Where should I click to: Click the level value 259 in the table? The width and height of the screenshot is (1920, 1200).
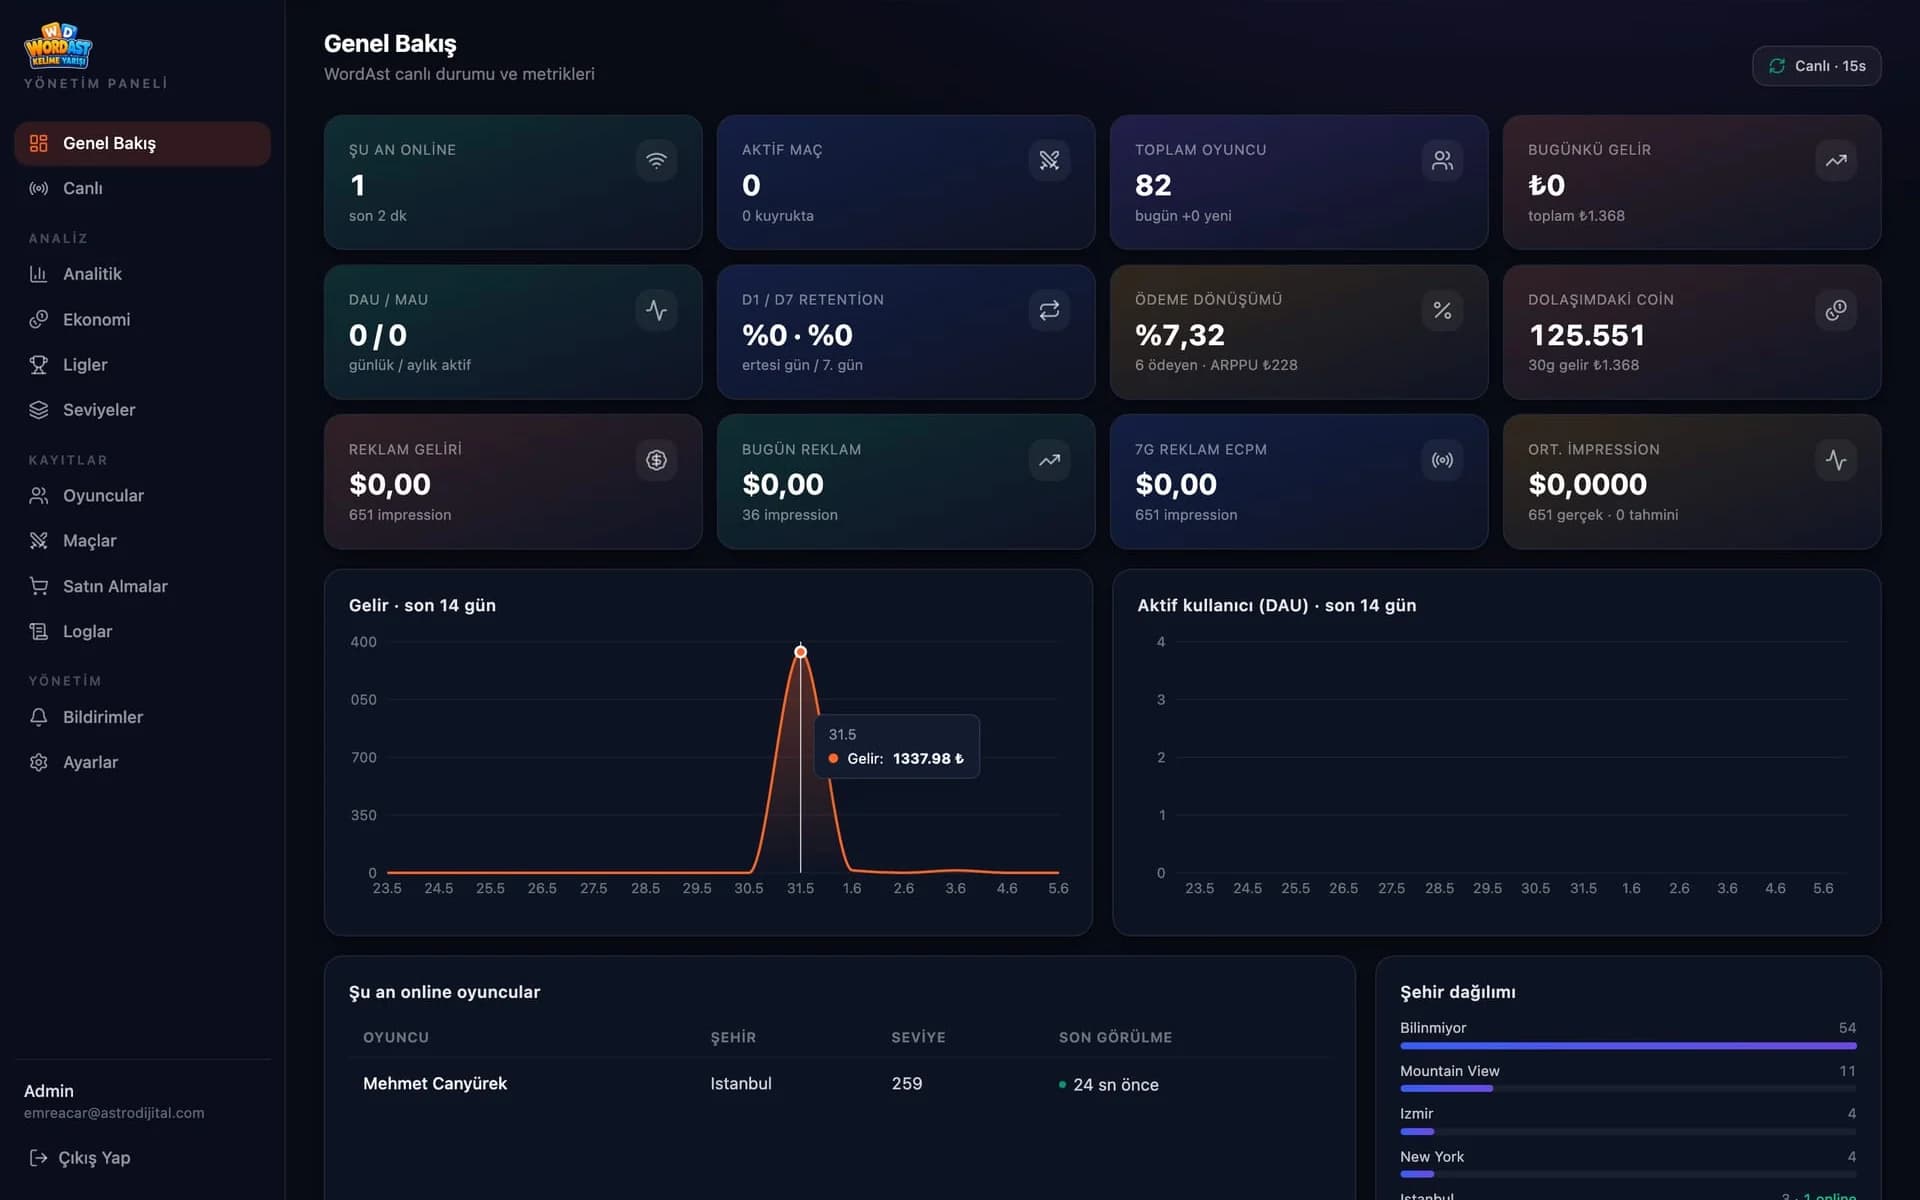[x=907, y=1084]
